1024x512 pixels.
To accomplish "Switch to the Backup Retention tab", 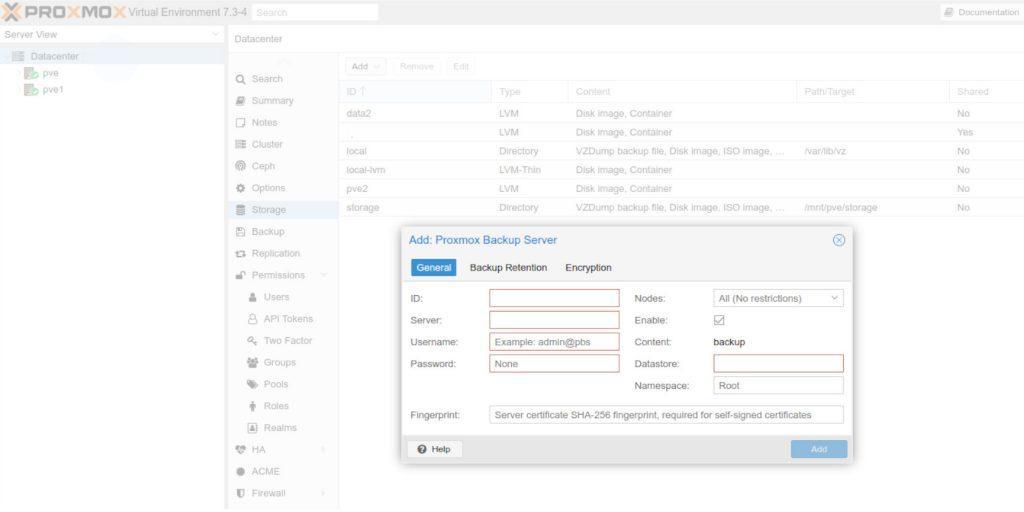I will coord(508,268).
